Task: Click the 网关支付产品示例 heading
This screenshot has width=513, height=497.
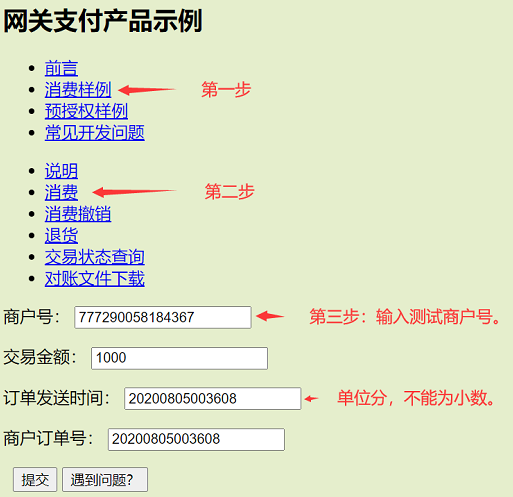Action: coord(103,21)
